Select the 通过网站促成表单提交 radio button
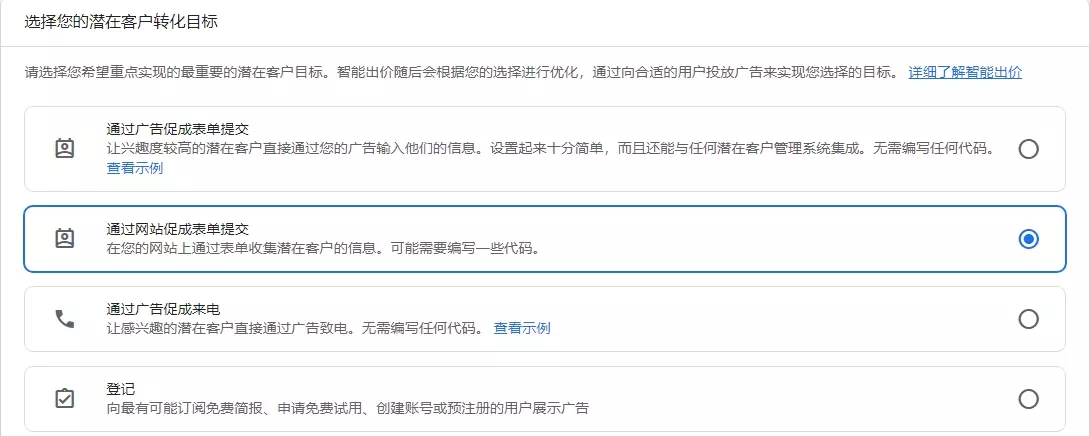The image size is (1090, 436). tap(1028, 239)
